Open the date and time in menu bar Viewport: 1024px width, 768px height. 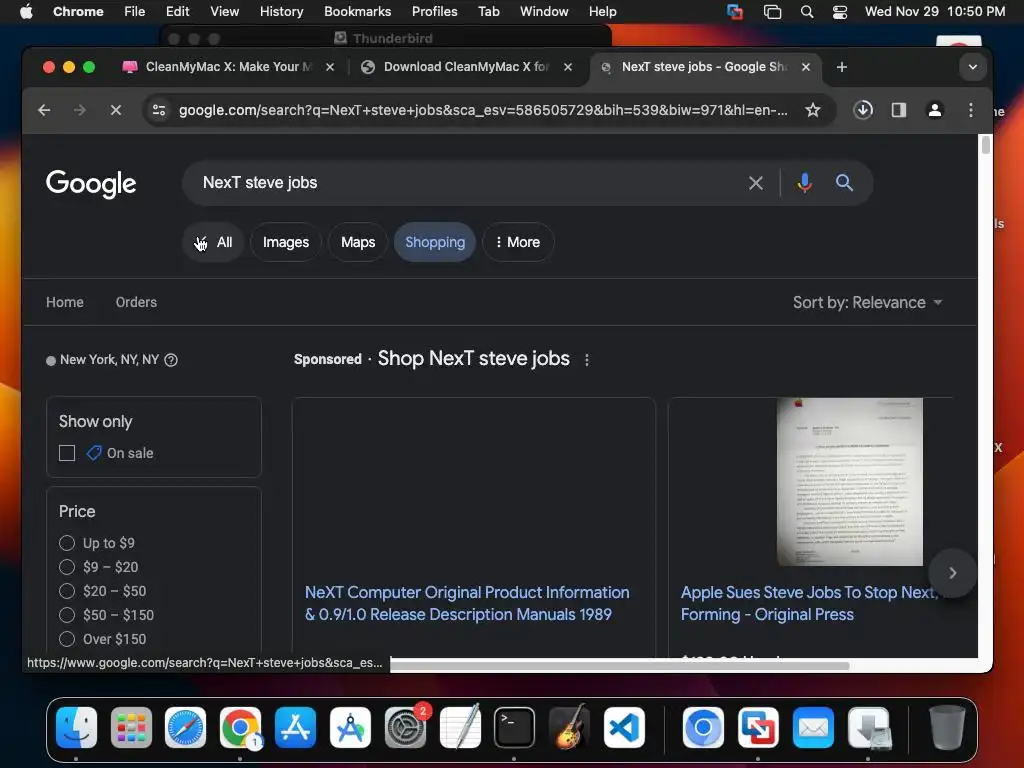[935, 12]
